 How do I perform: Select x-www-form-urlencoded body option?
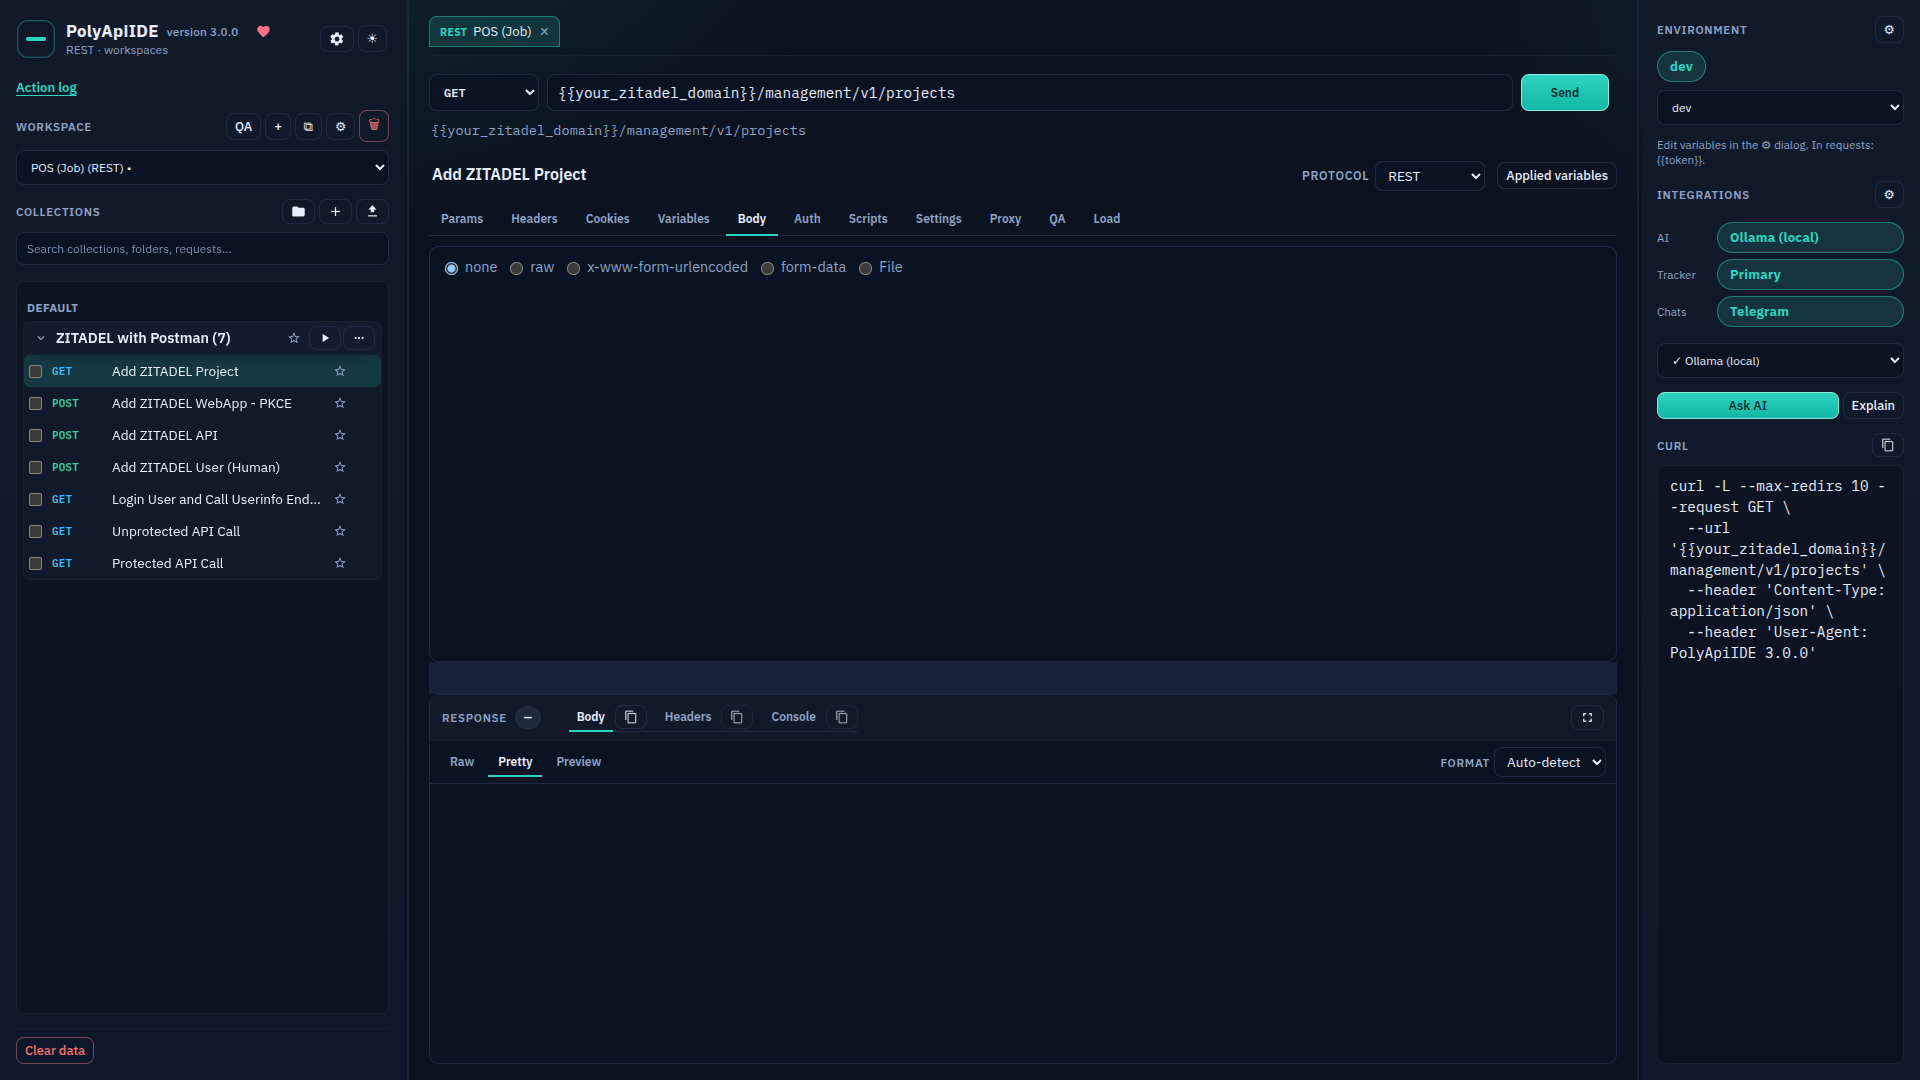coord(574,268)
